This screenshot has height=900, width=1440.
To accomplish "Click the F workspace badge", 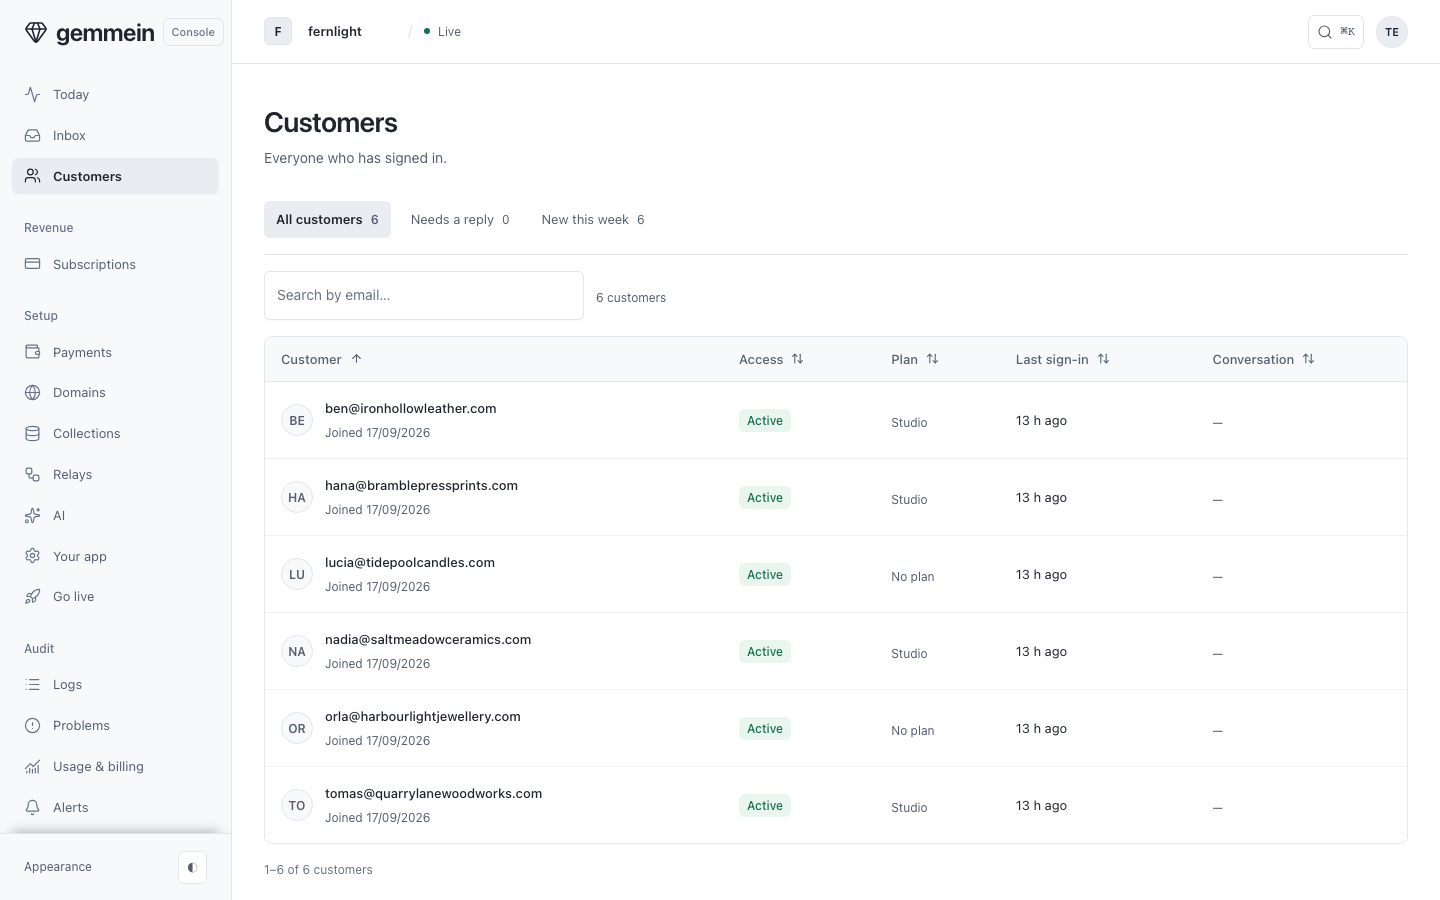I will [278, 32].
